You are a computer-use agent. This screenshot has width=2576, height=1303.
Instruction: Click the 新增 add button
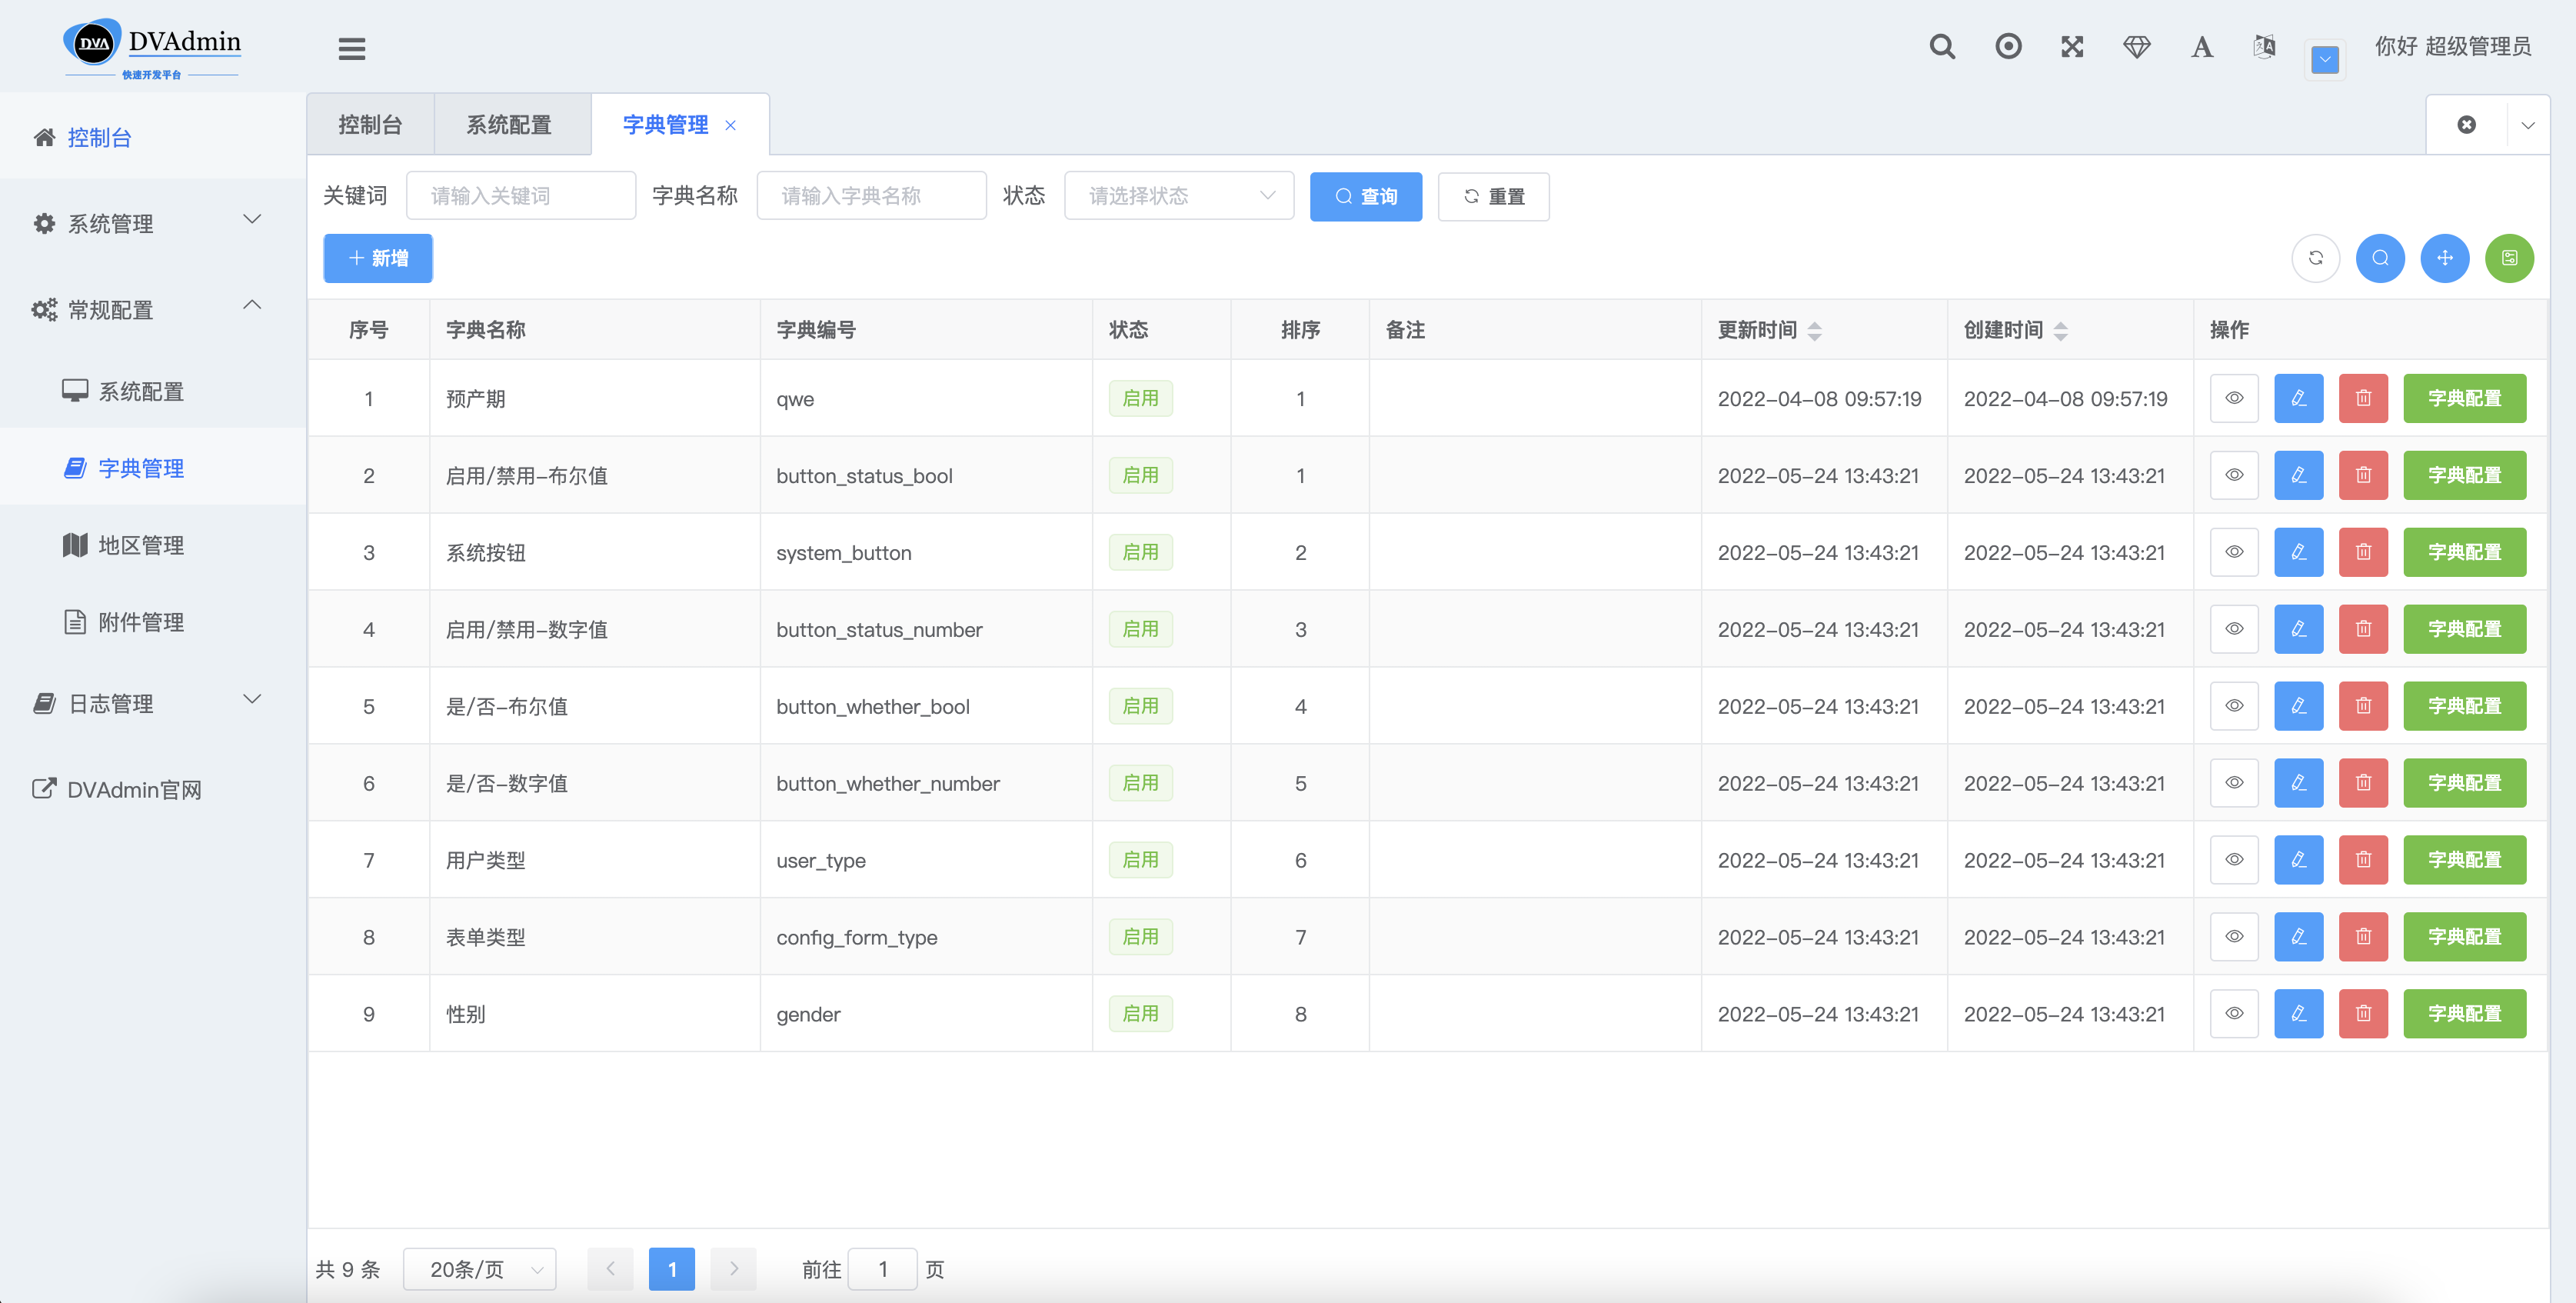(x=378, y=258)
